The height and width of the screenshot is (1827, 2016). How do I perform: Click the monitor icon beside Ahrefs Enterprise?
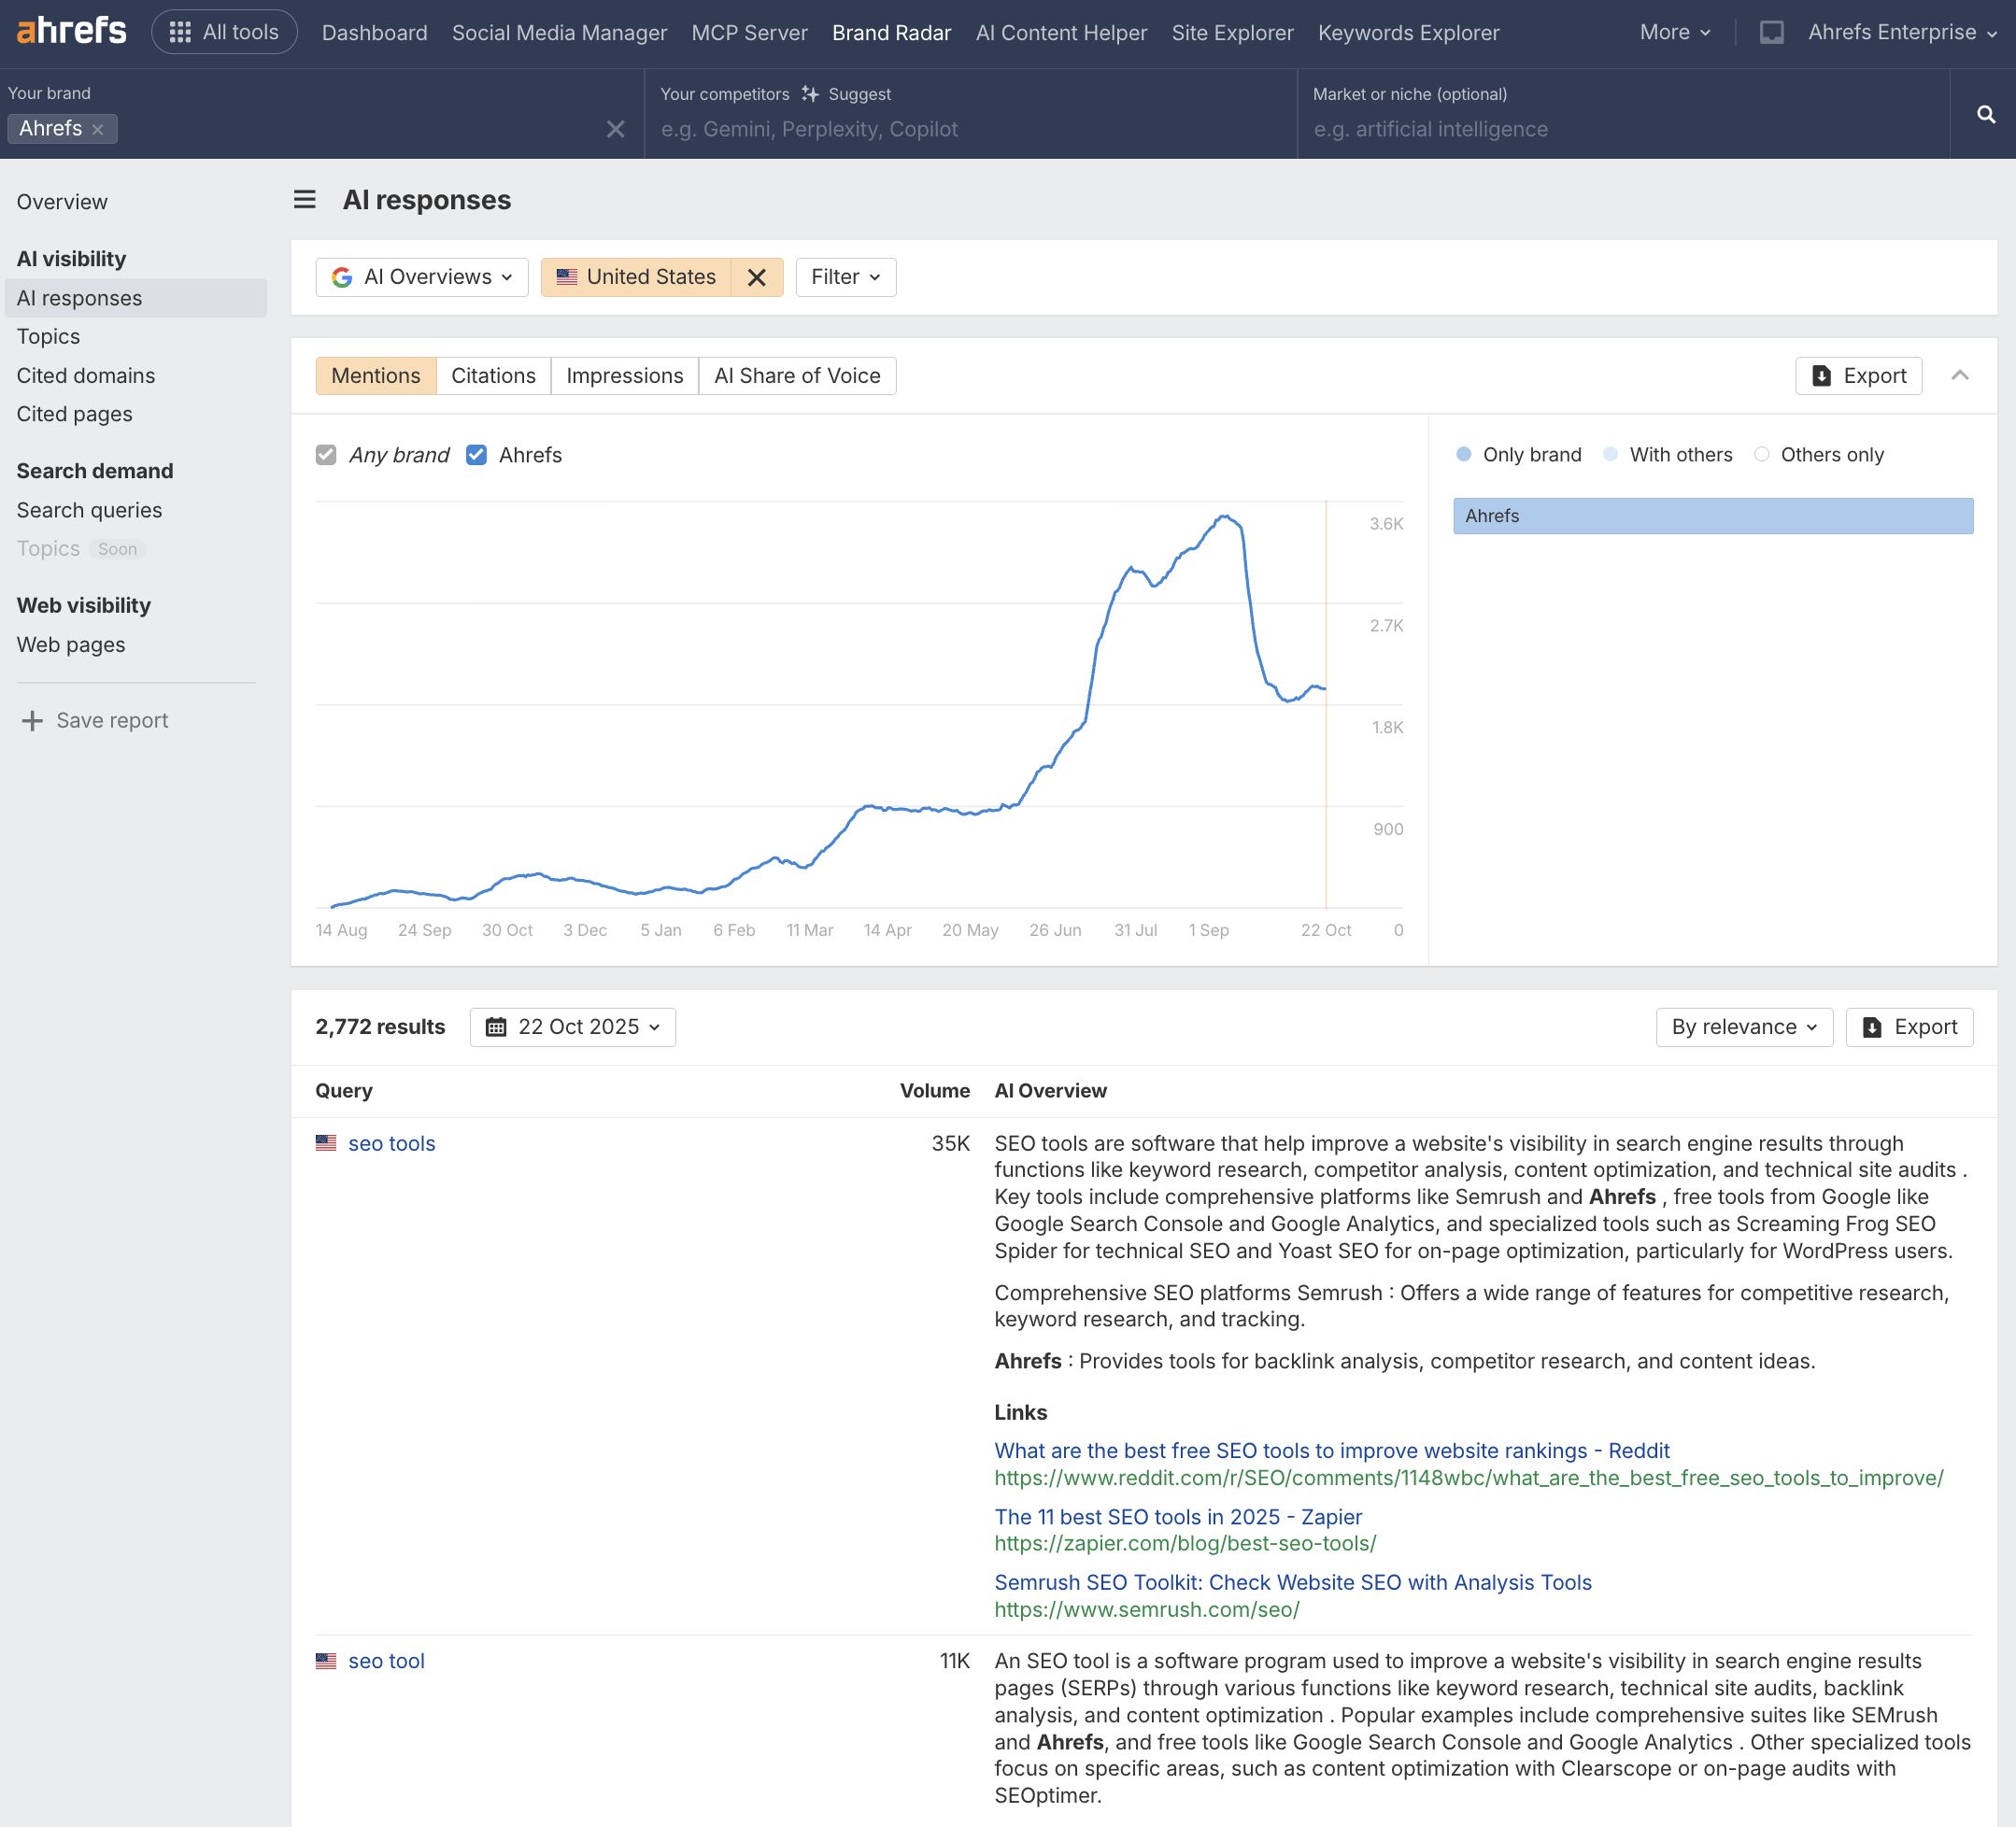1771,31
